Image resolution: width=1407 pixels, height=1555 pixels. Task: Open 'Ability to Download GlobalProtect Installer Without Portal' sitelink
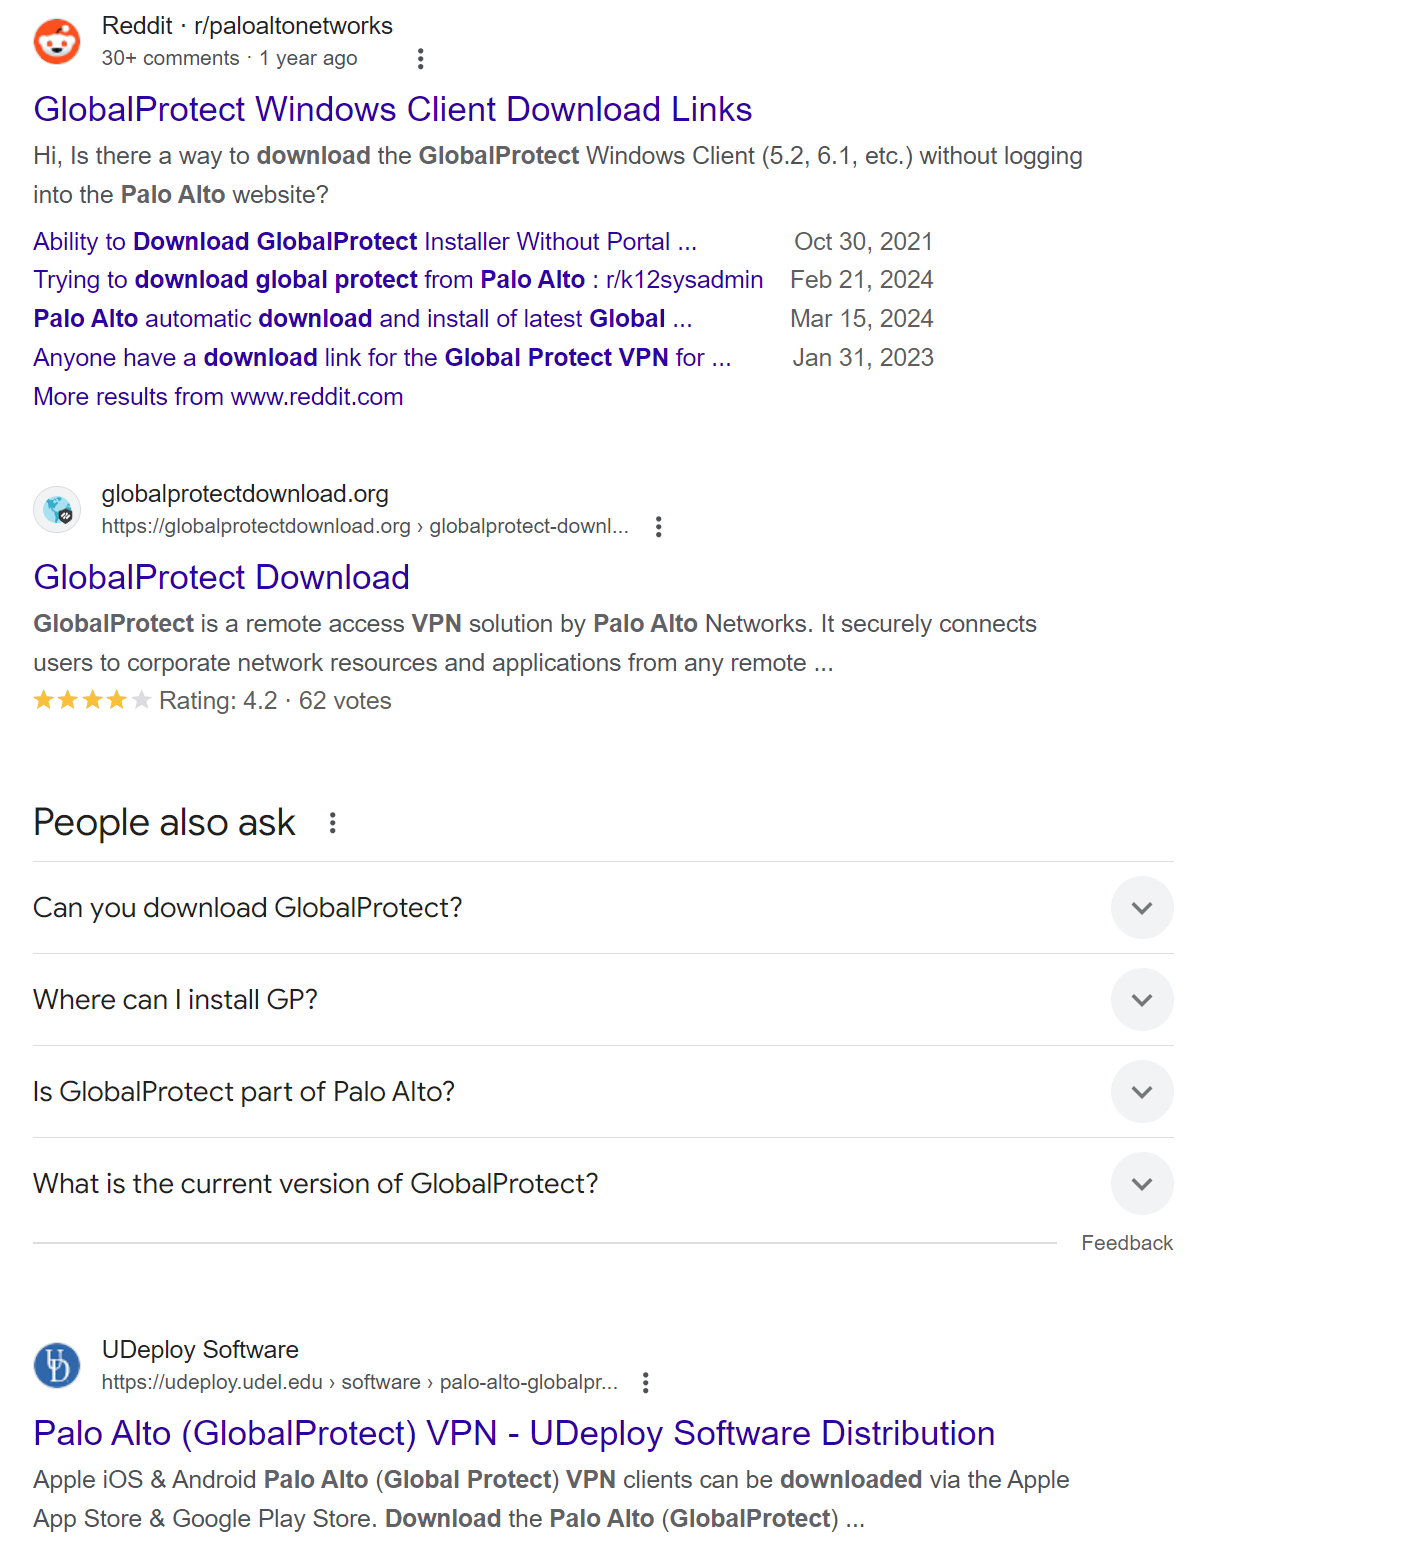364,241
